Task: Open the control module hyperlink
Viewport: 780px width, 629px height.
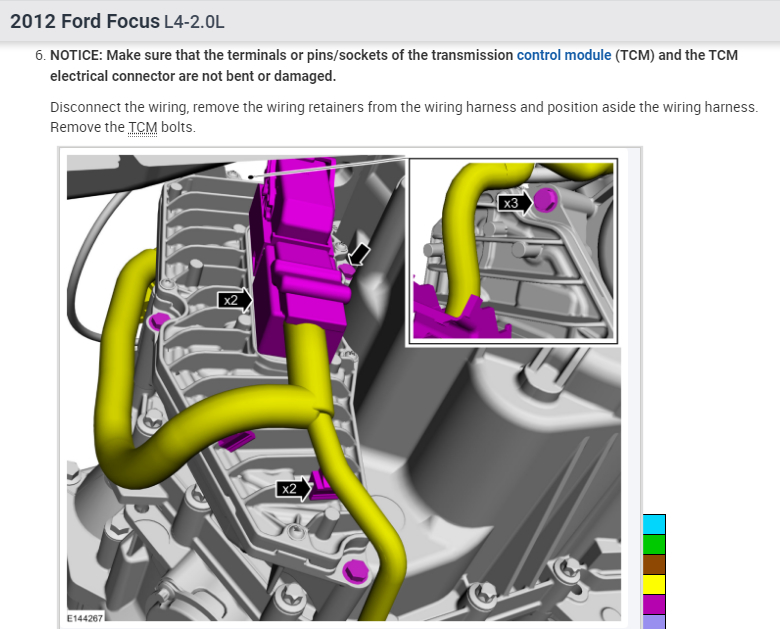Action: [x=564, y=55]
